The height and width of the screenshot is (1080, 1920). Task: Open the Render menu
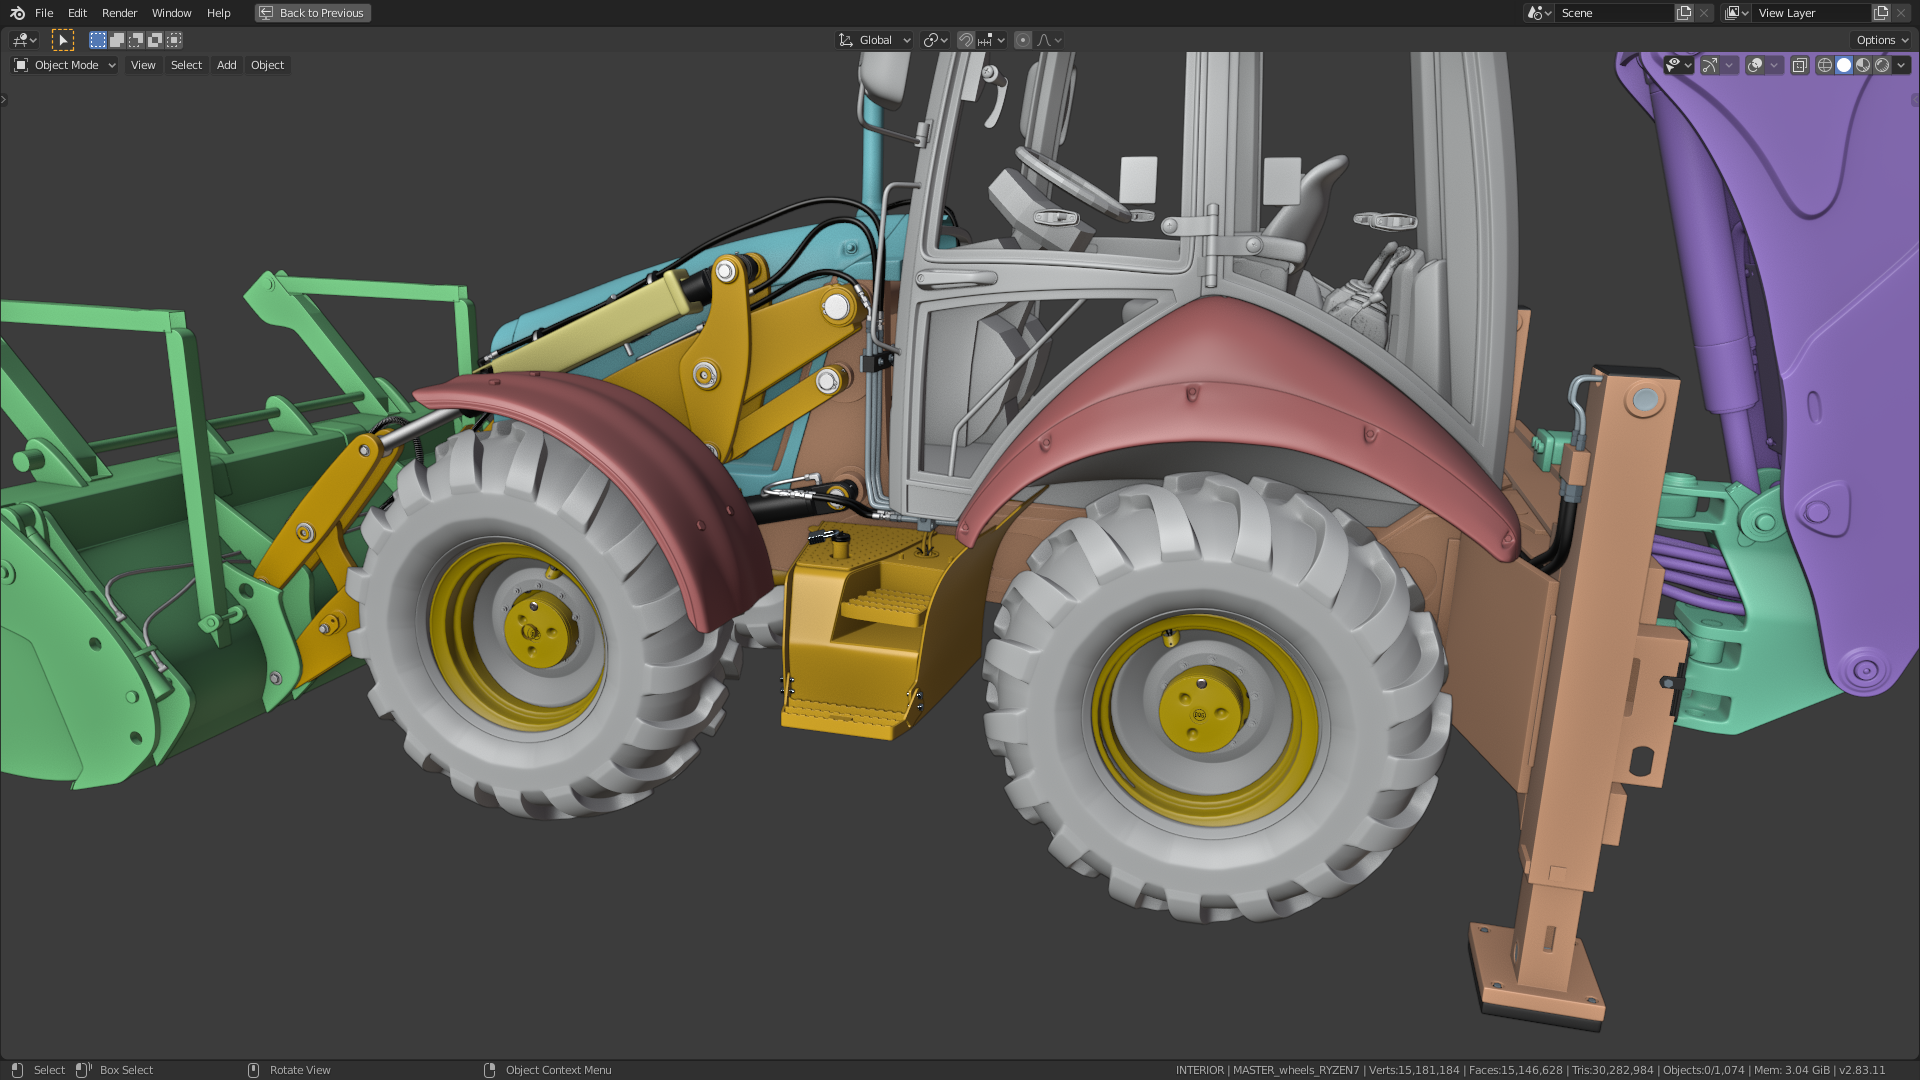119,13
